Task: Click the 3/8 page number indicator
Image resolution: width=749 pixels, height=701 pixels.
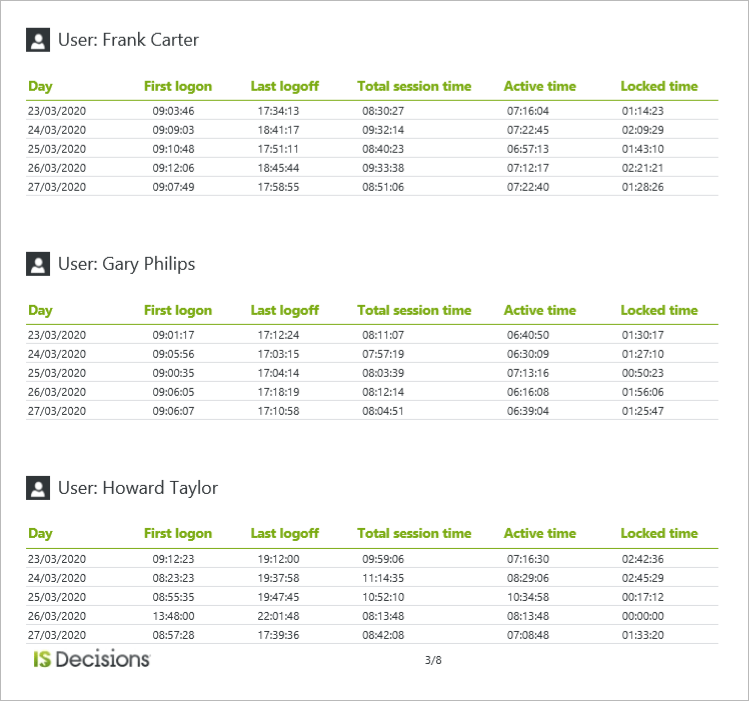Action: pyautogui.click(x=433, y=660)
